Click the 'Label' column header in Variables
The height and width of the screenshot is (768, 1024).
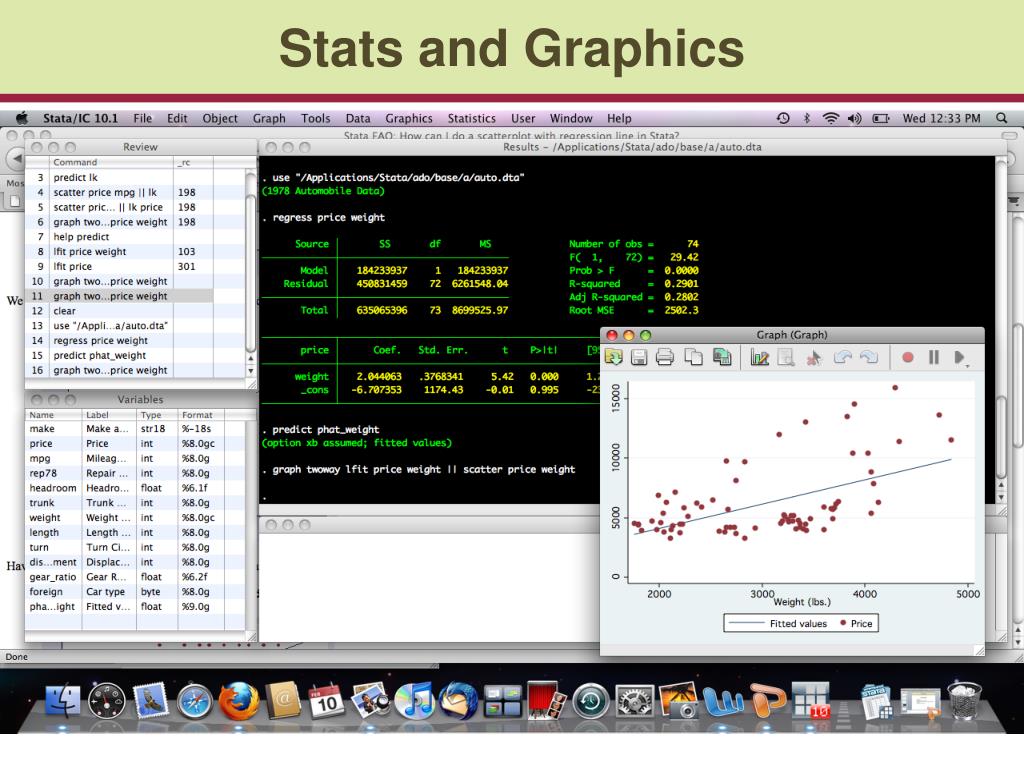[x=110, y=415]
